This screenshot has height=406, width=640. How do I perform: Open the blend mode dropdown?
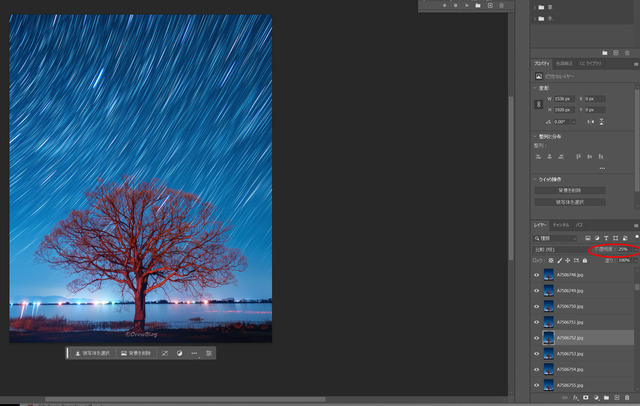pyautogui.click(x=560, y=249)
